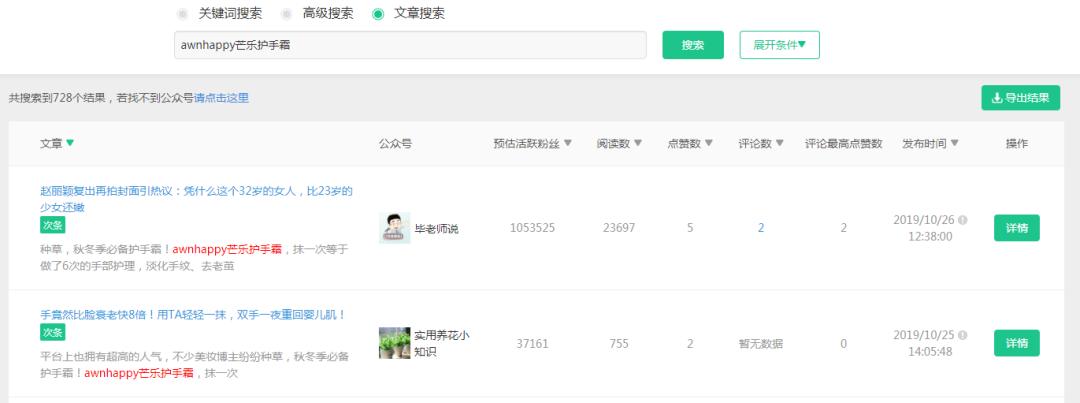Viewport: 1080px width, 403px height.
Task: Click the info icon beside 2019/10/25
Action: coord(962,335)
